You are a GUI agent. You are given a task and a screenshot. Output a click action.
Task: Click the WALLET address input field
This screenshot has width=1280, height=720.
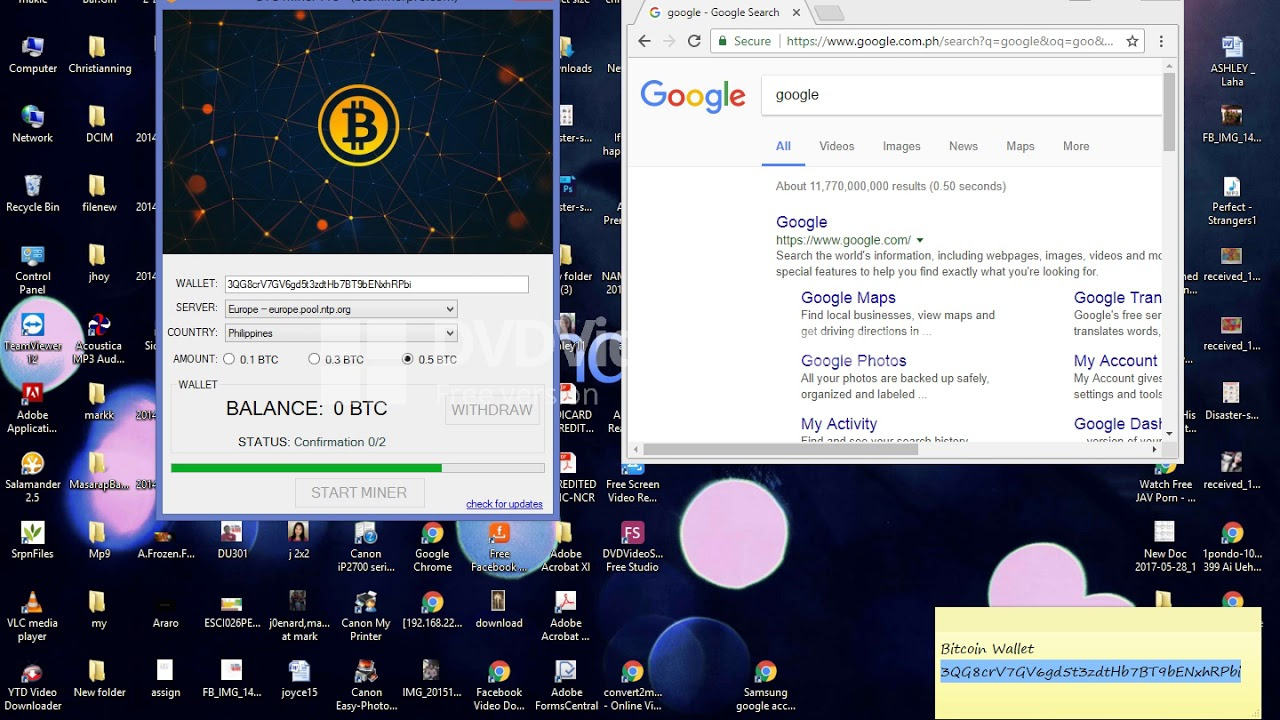coord(376,284)
